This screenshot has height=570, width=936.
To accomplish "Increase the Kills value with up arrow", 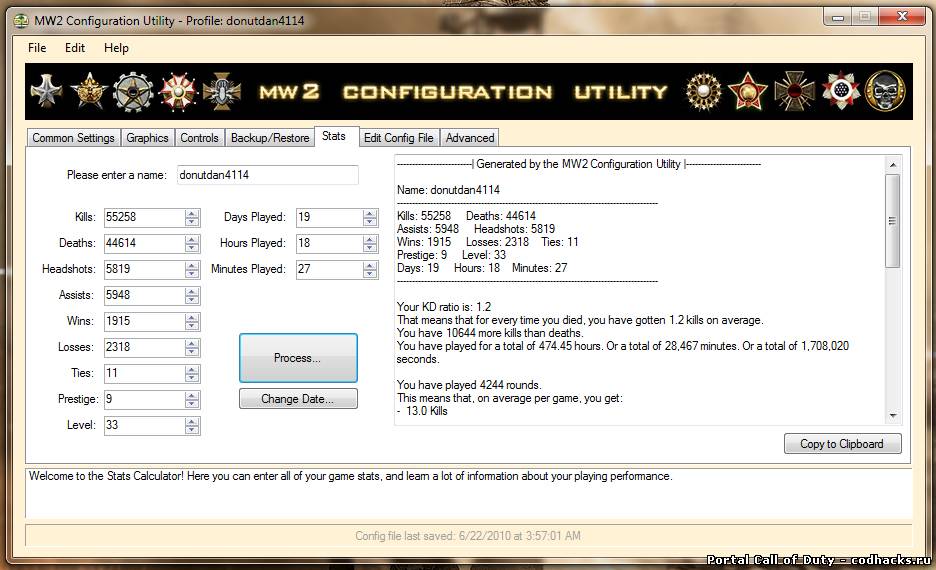I will point(192,213).
